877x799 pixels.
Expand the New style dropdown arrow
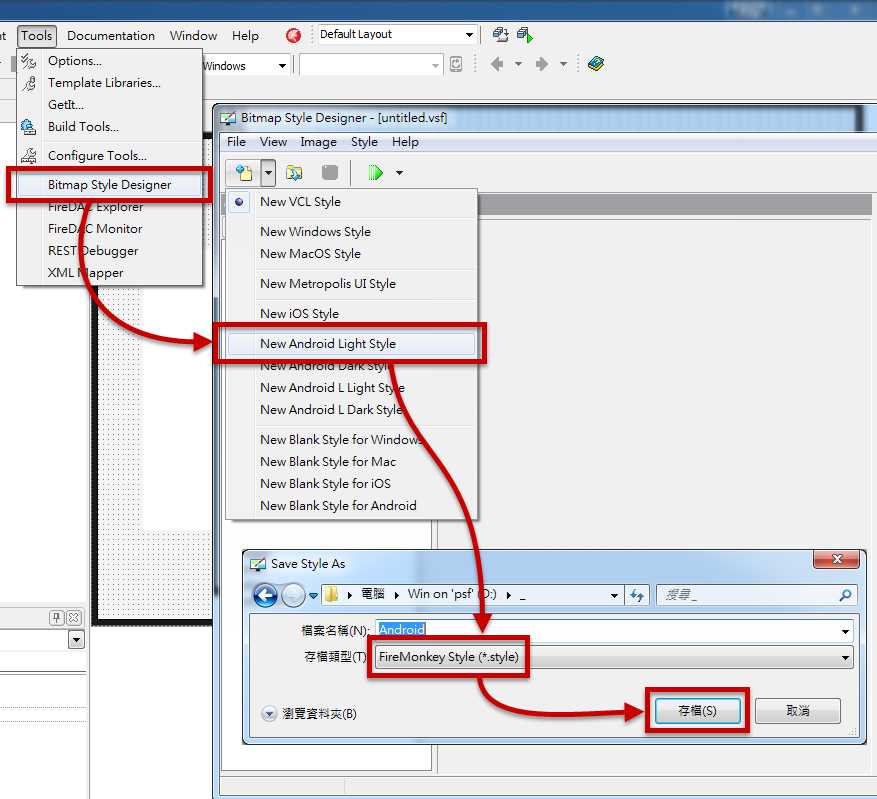[x=268, y=173]
